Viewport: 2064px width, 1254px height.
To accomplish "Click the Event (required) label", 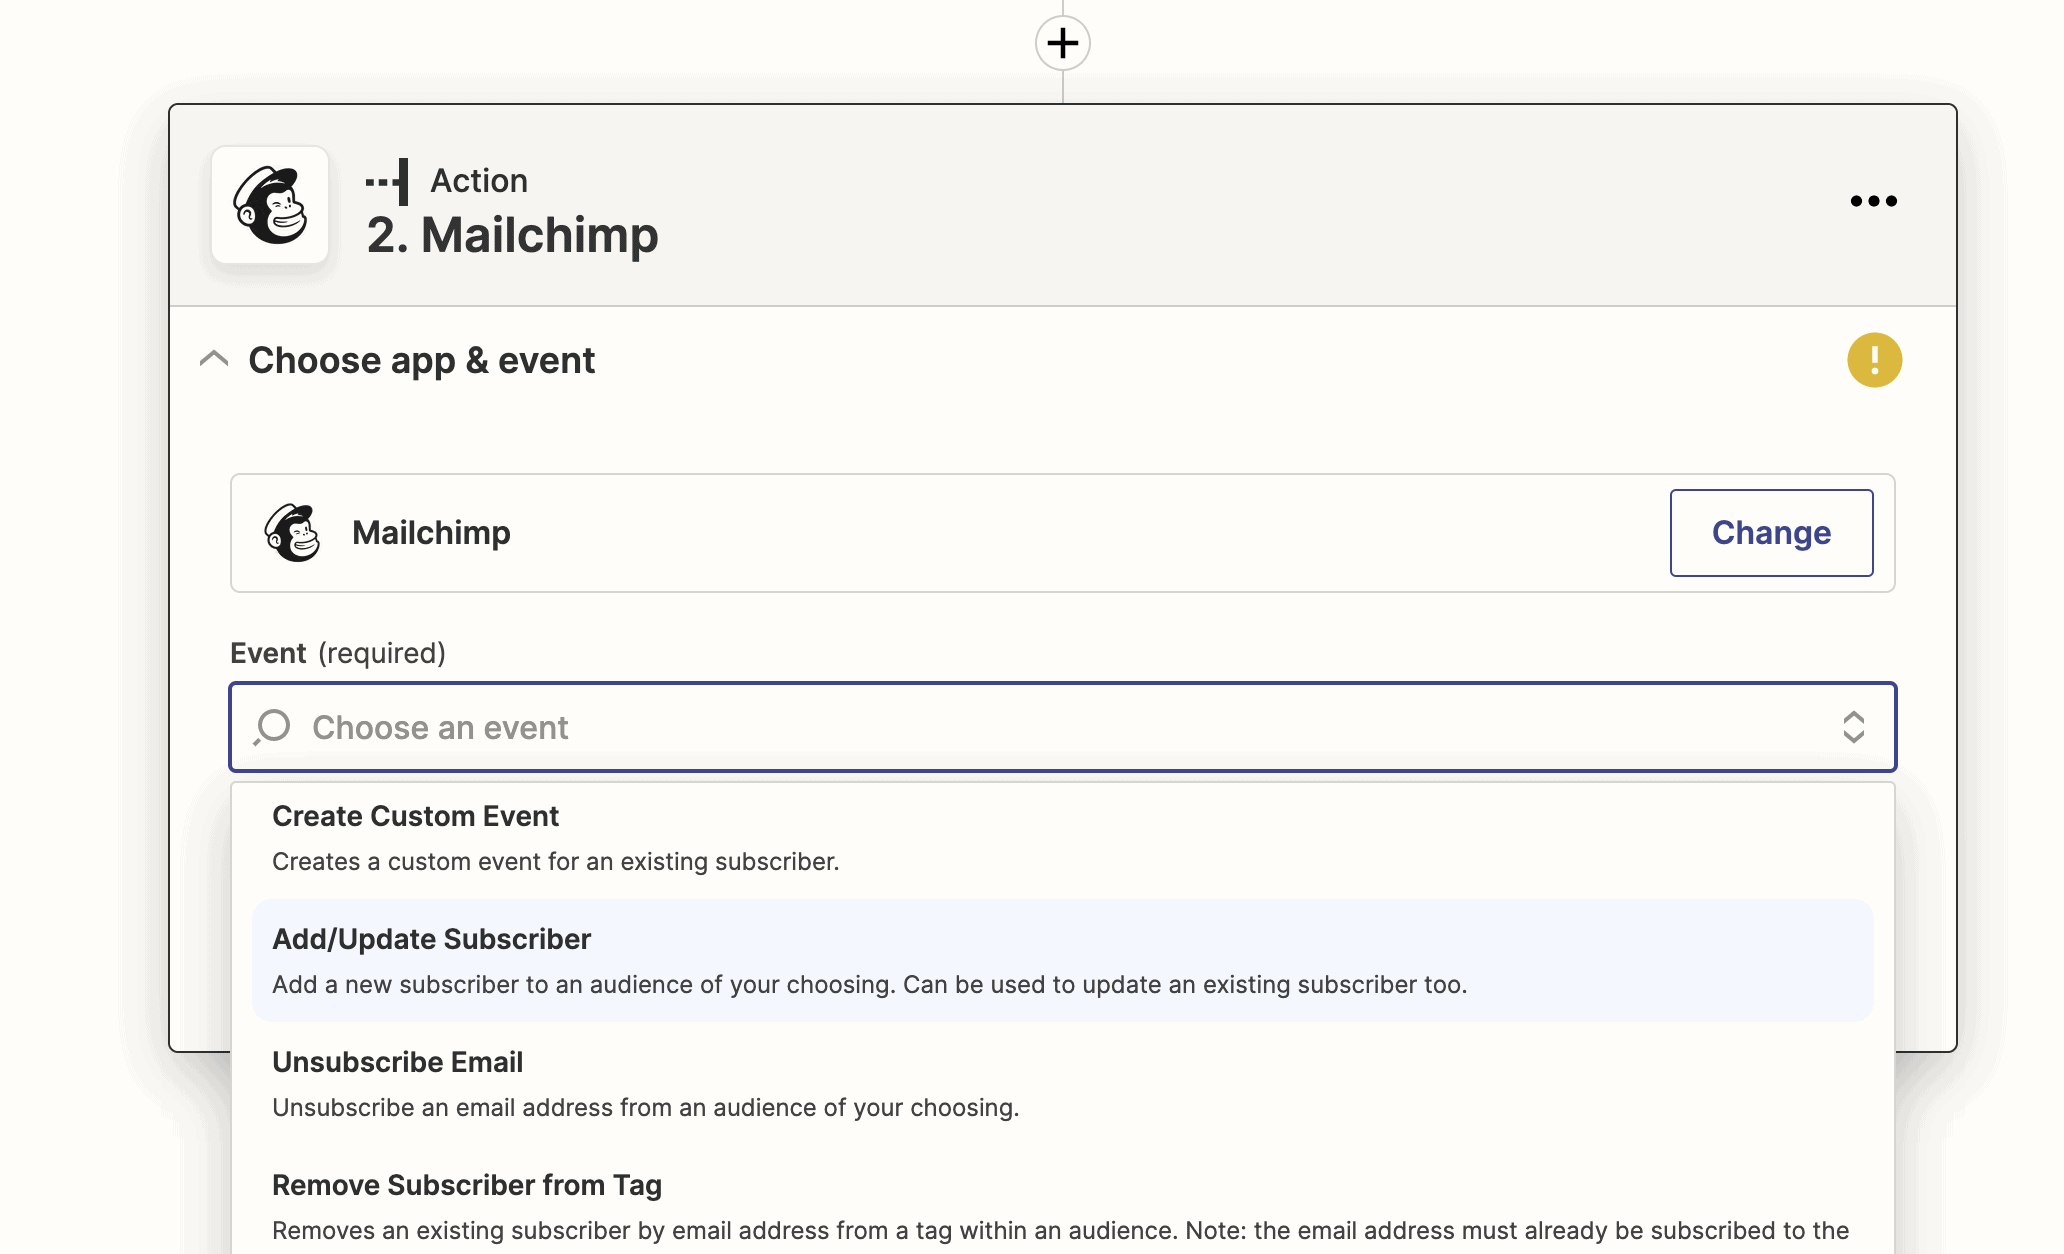I will [x=338, y=653].
